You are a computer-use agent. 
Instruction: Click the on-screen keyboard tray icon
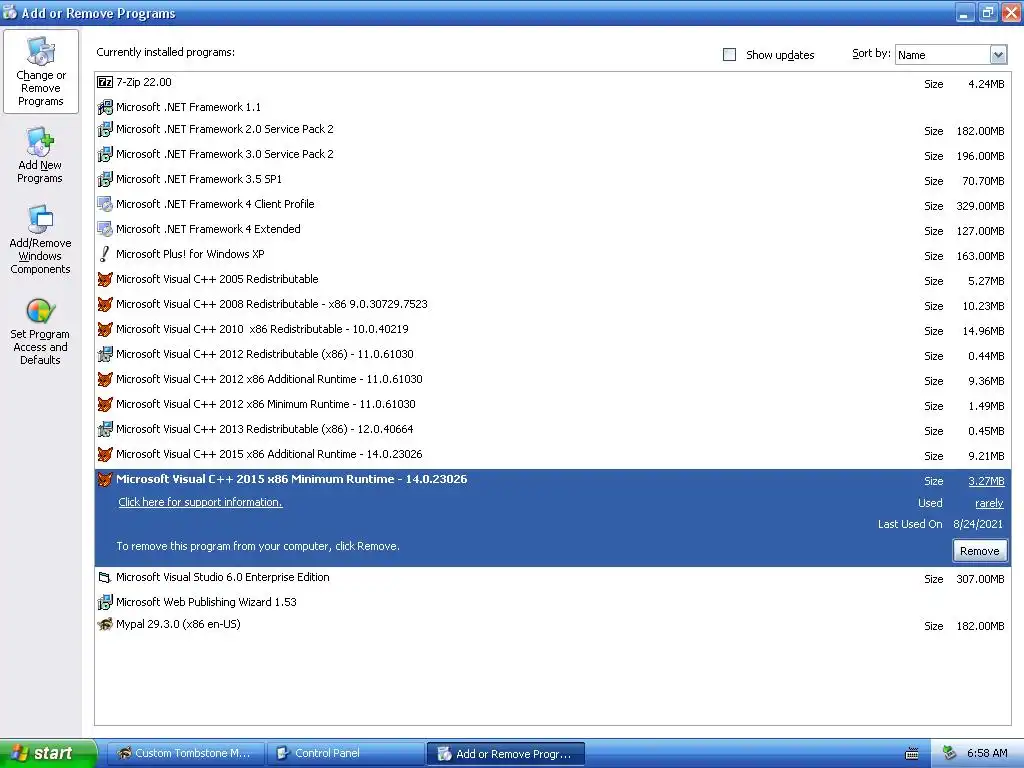[x=912, y=754]
